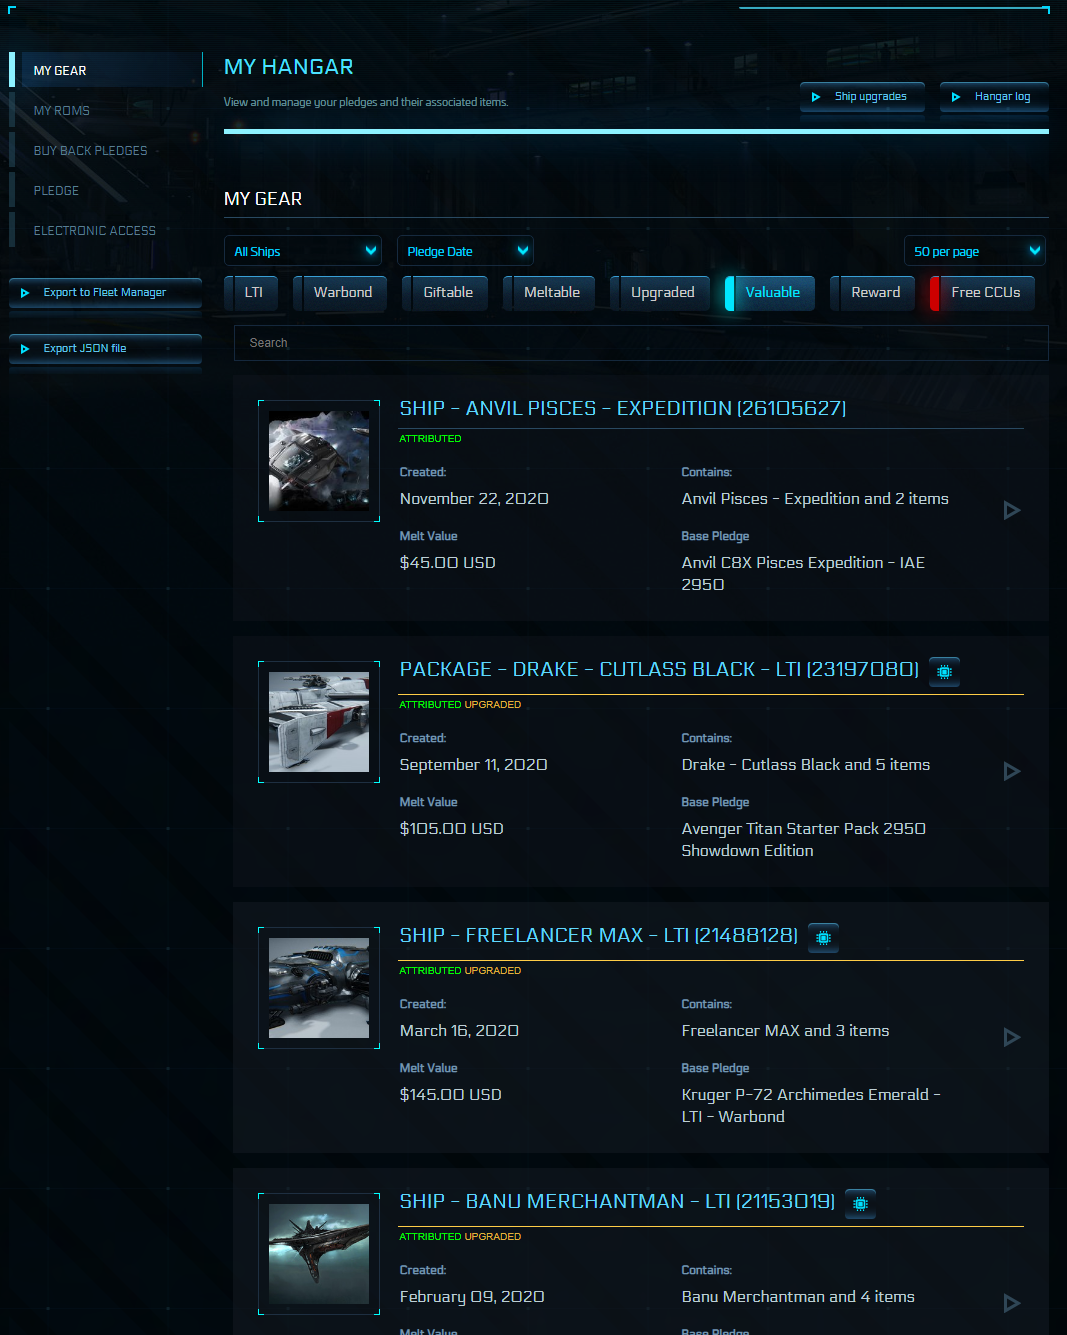Click 'Anvil Pisces - Expedition and 2 items'

pyautogui.click(x=815, y=499)
